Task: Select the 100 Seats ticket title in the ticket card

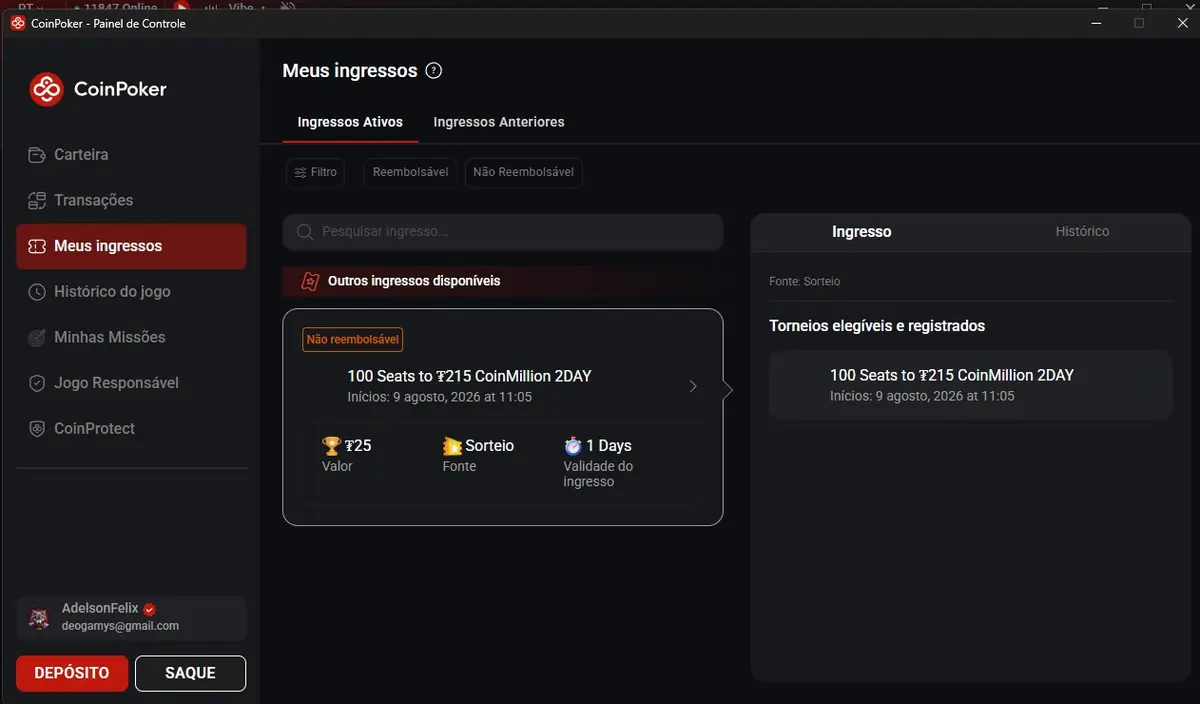Action: tap(469, 377)
